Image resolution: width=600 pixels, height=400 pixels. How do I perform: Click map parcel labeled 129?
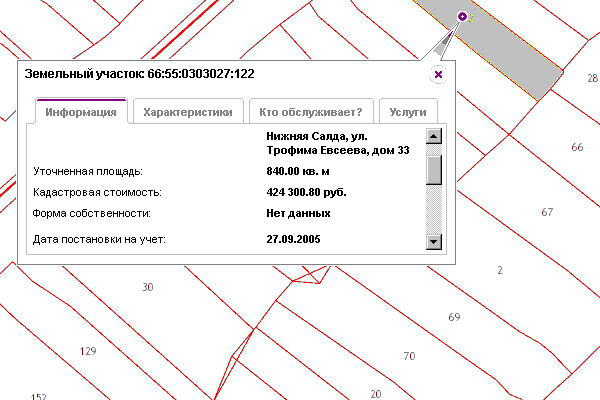88,352
